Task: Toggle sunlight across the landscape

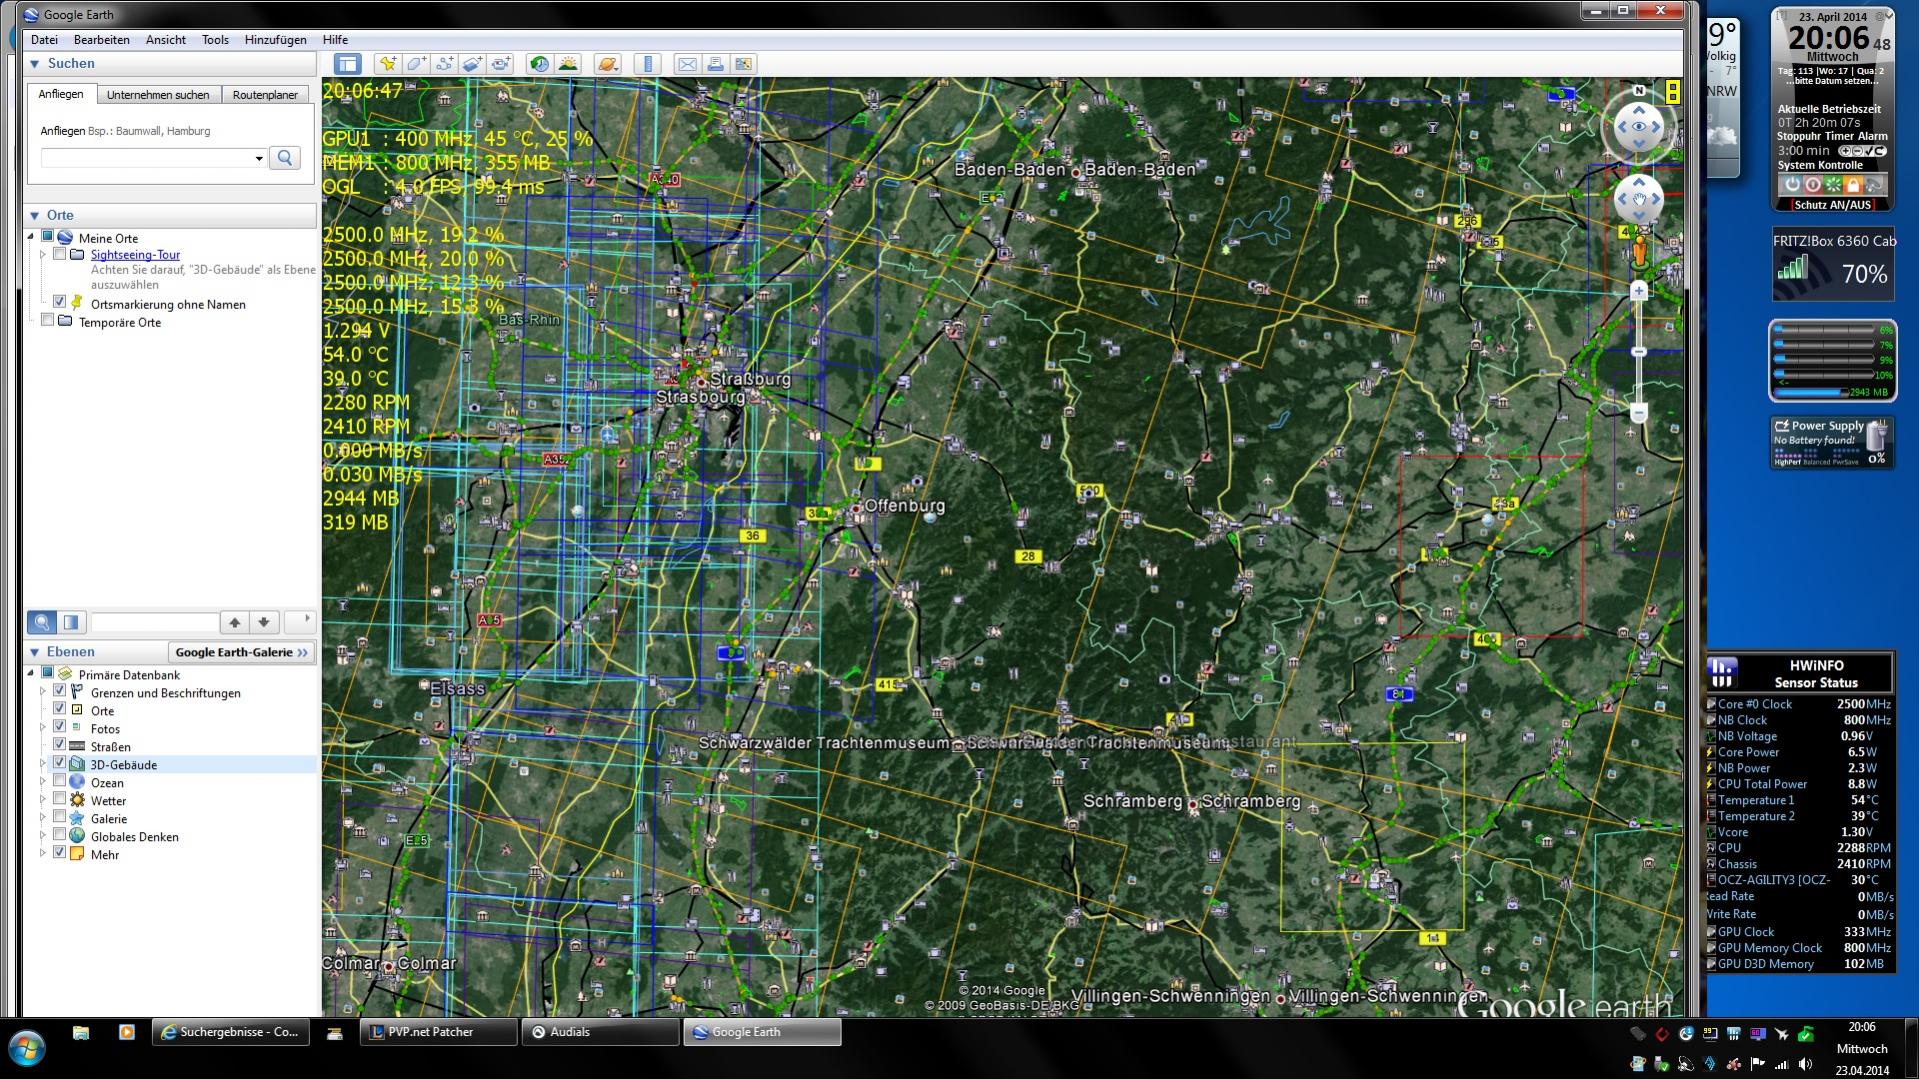Action: click(x=568, y=64)
